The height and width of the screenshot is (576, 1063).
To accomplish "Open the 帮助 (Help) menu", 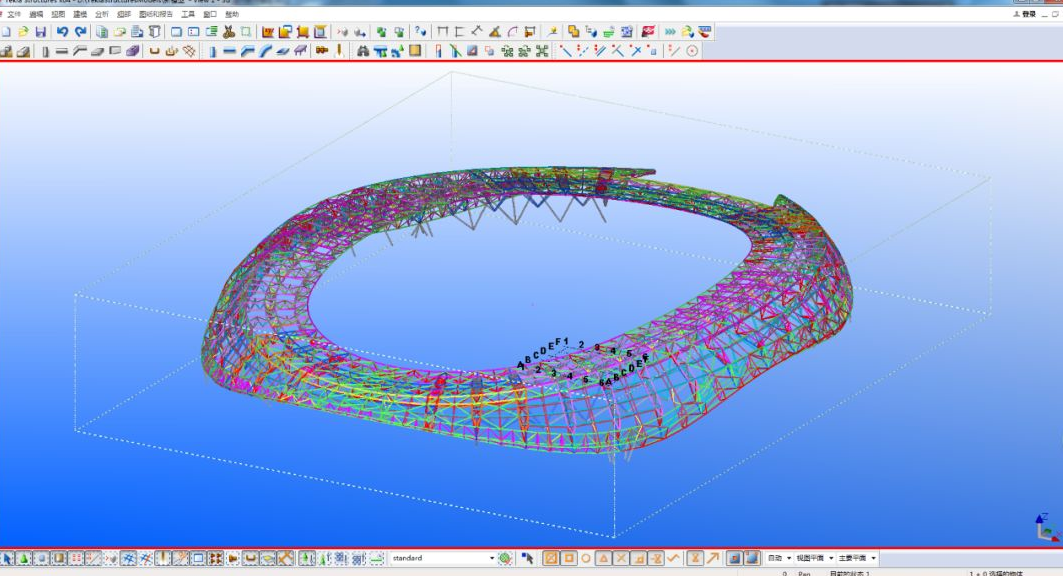I will [232, 14].
